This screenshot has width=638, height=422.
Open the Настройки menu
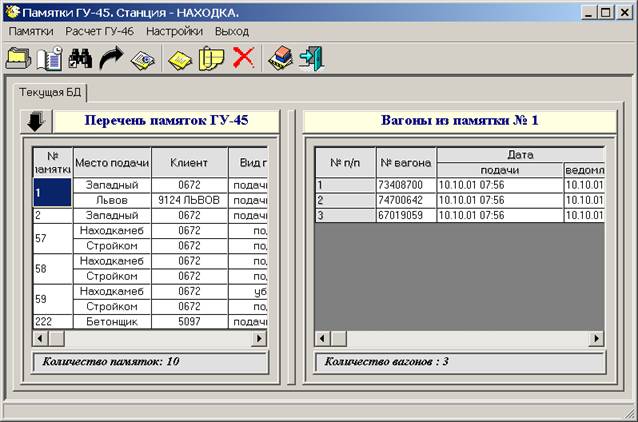click(174, 31)
